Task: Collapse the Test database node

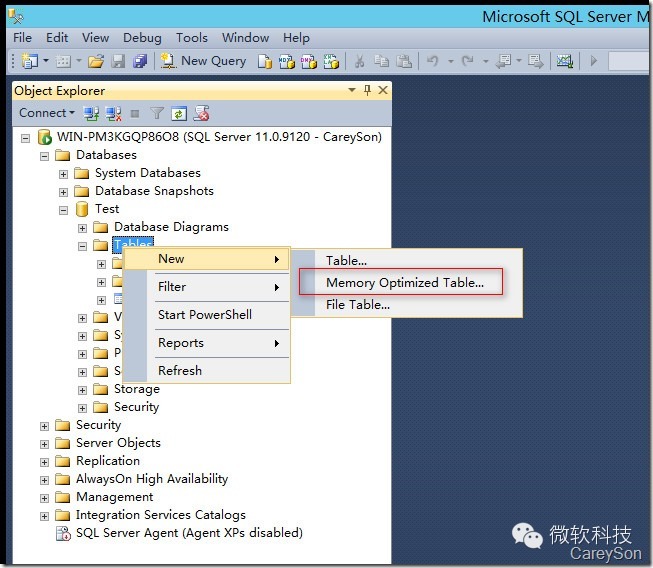Action: [63, 210]
